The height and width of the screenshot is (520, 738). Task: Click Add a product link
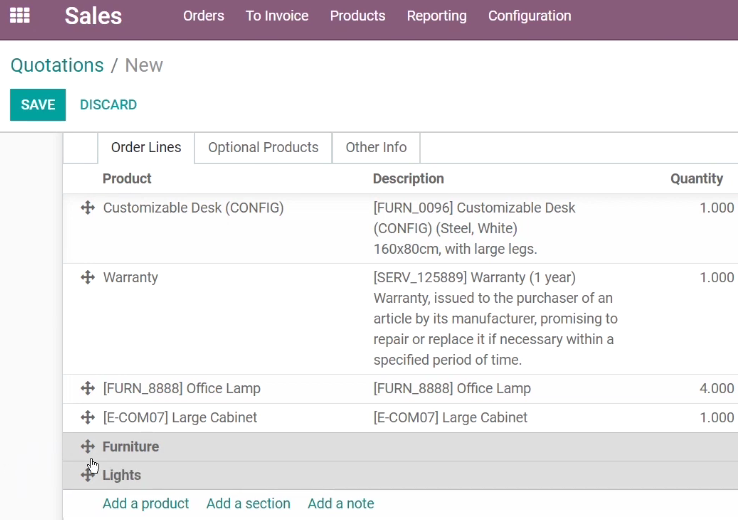pyautogui.click(x=145, y=504)
